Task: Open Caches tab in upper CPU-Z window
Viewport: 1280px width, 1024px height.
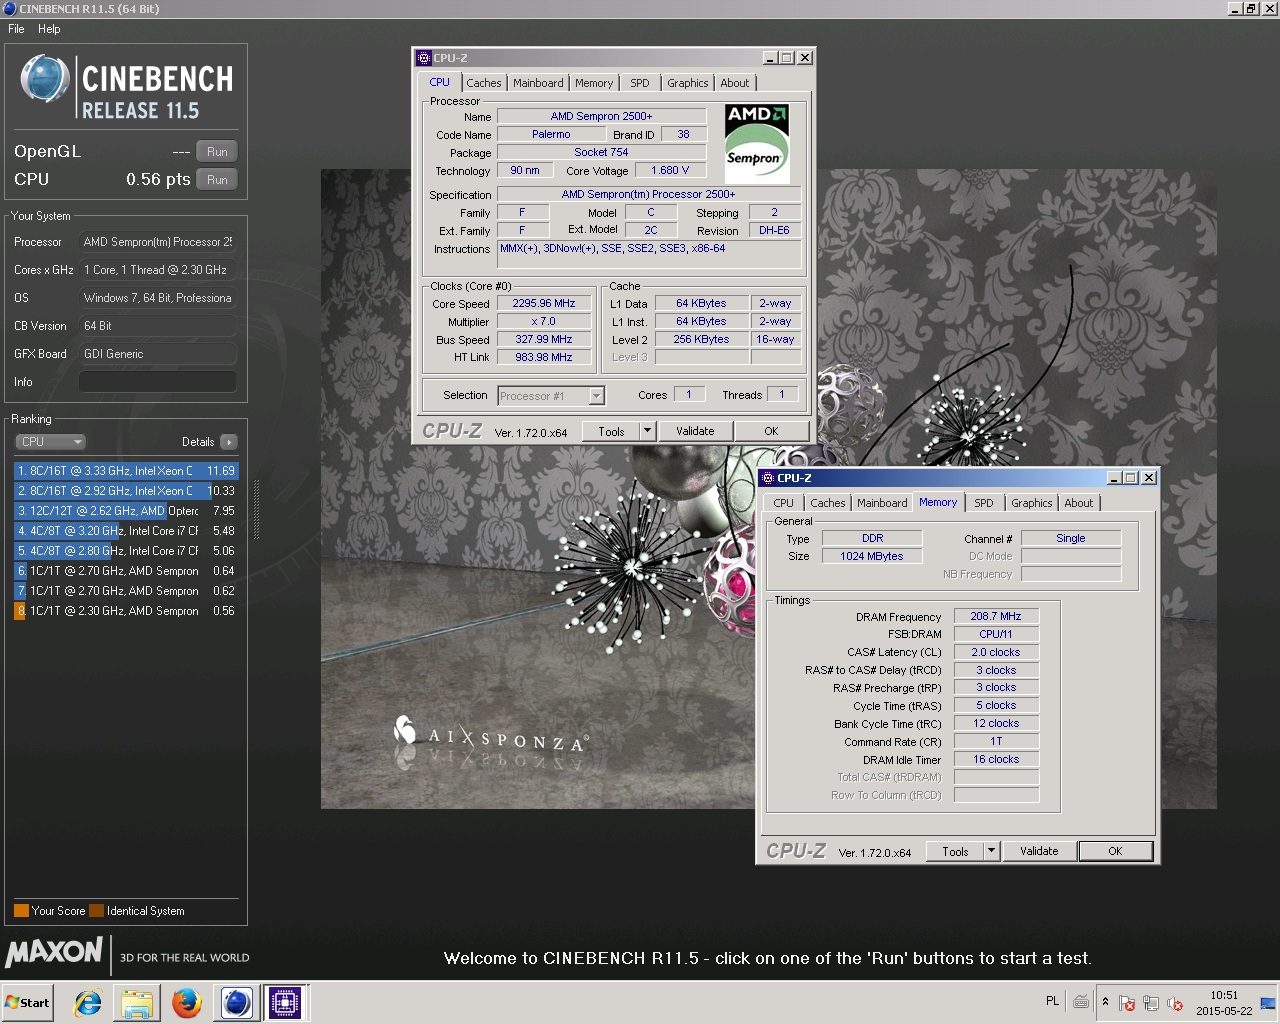Action: [x=484, y=83]
